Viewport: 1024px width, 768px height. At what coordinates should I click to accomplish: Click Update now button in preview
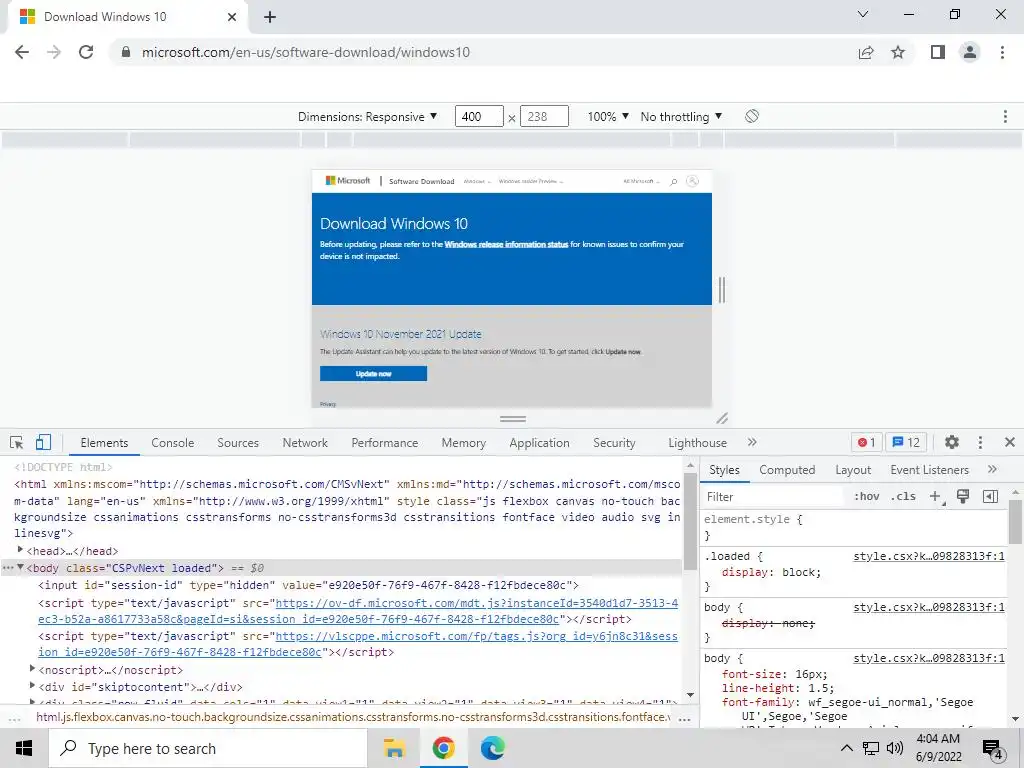374,374
